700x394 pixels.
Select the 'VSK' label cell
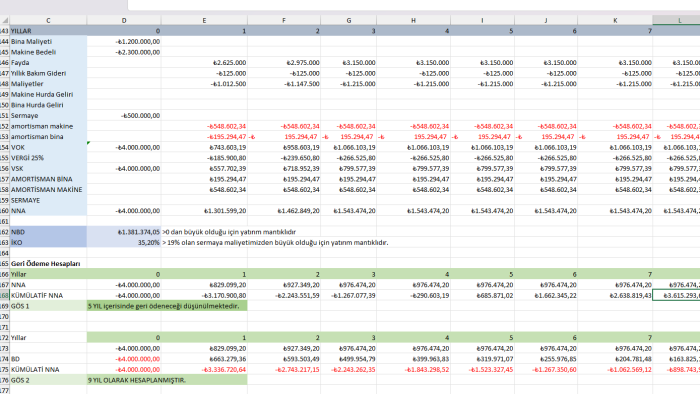(48, 169)
